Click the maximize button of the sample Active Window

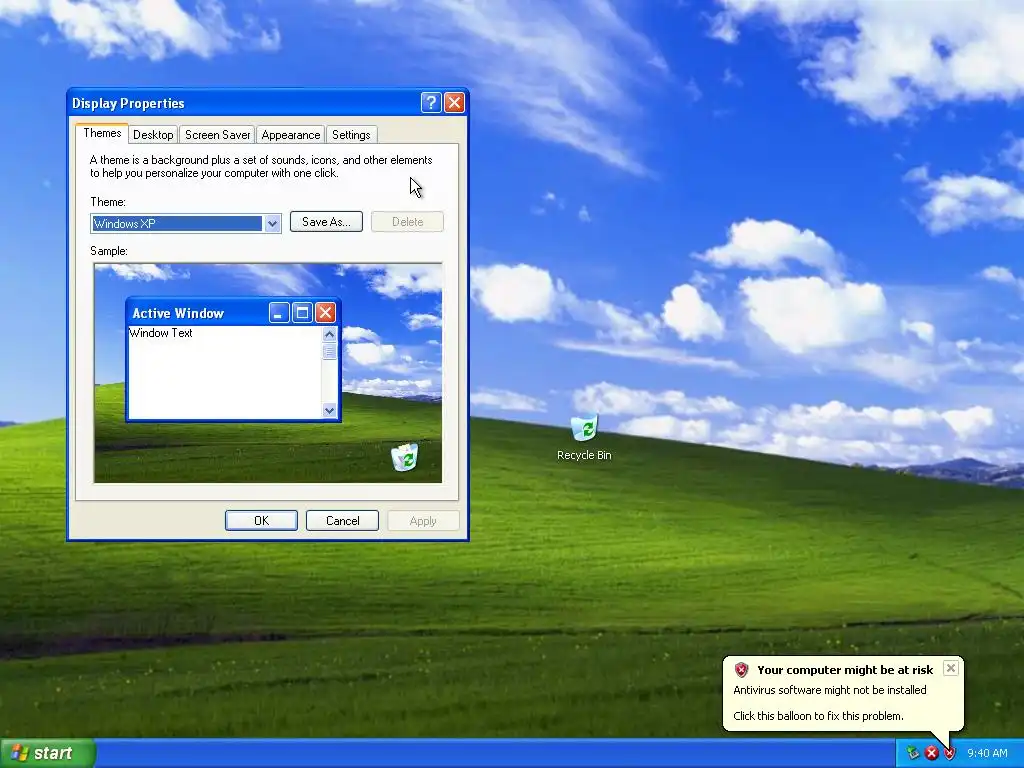(302, 313)
